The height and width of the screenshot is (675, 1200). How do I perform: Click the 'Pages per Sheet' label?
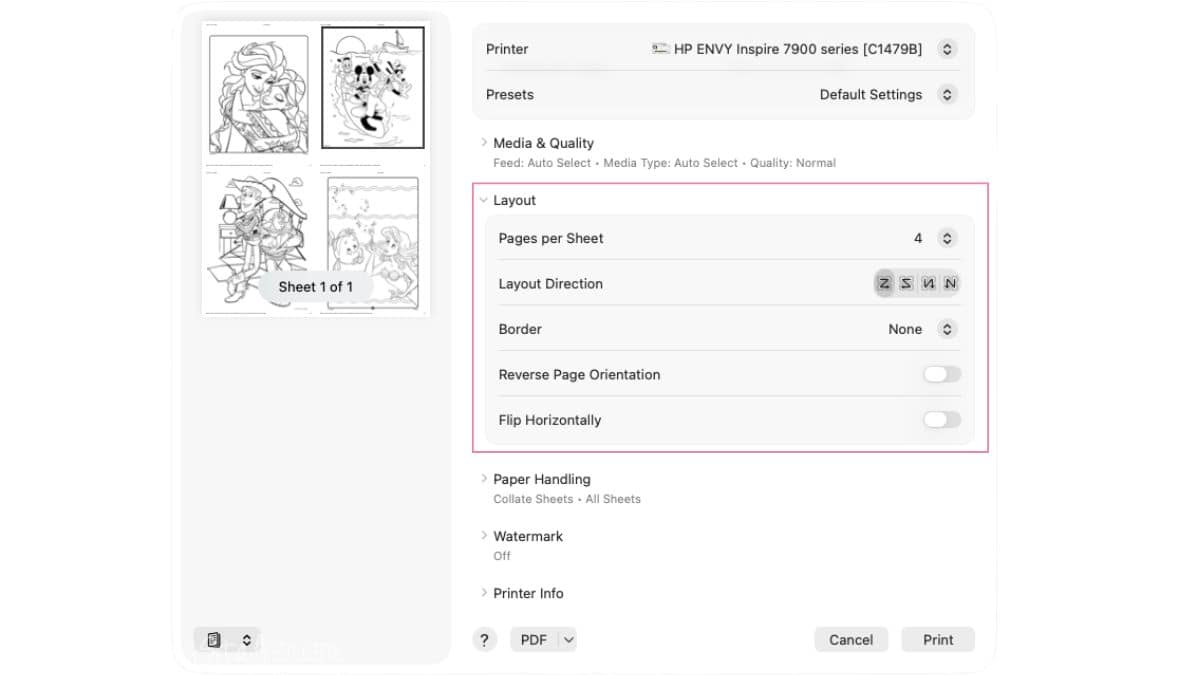coord(551,238)
